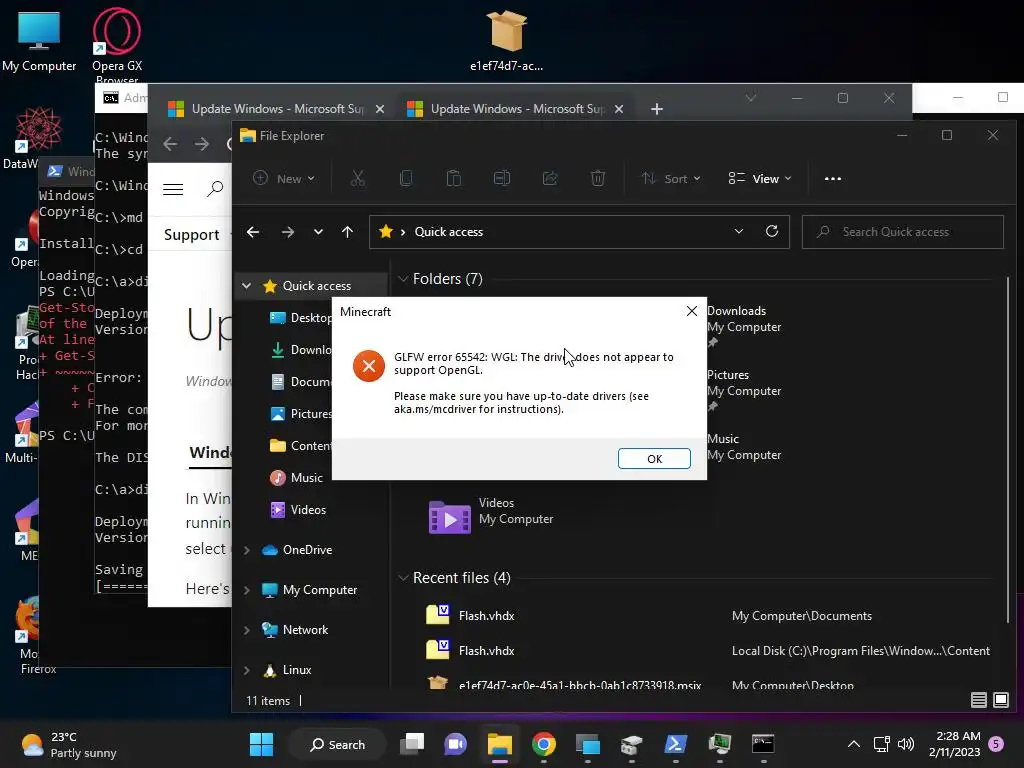Show hidden system tray icons
Screen dimensions: 1024x768
(x=853, y=744)
